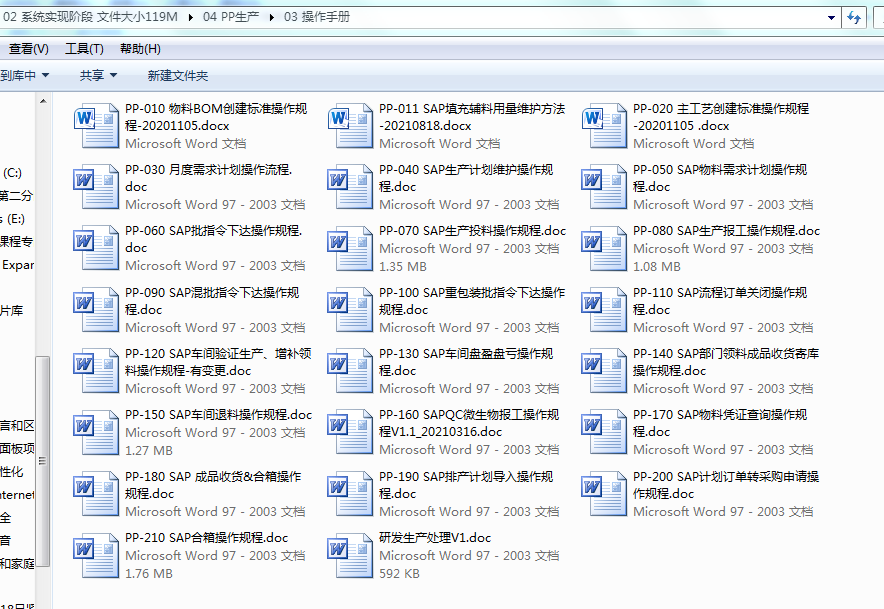Select the PP-020 主工艺创建标准操作规程 file icon
Viewport: 884px width, 609px height.
[x=604, y=126]
